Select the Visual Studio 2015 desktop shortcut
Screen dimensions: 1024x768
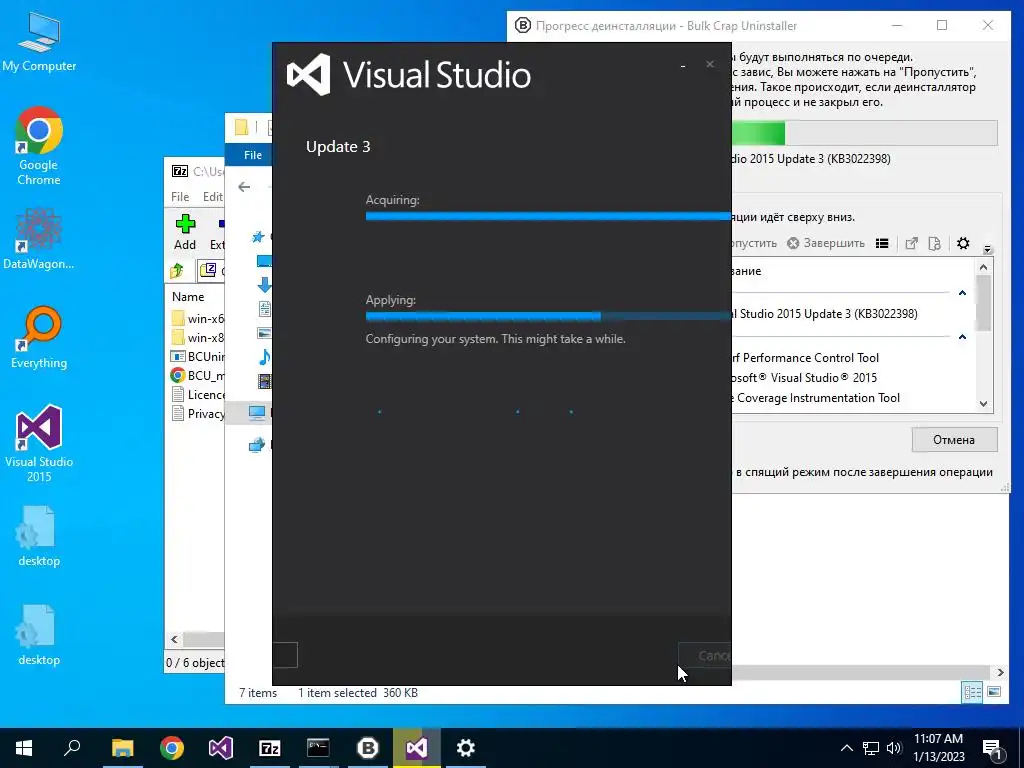[x=39, y=444]
